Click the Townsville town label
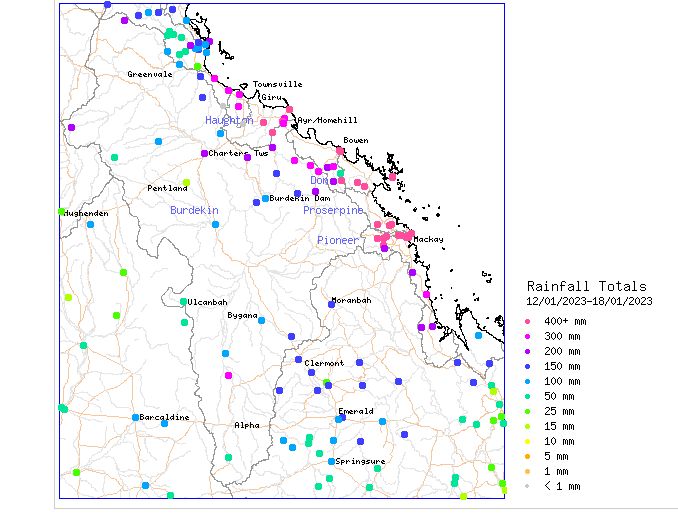This screenshot has height=530, width=678. (x=278, y=84)
